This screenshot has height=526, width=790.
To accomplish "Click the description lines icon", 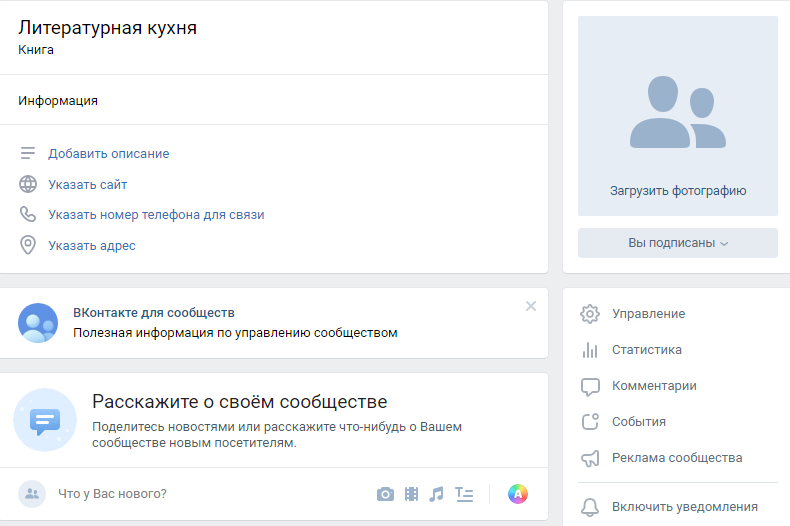I will point(28,153).
